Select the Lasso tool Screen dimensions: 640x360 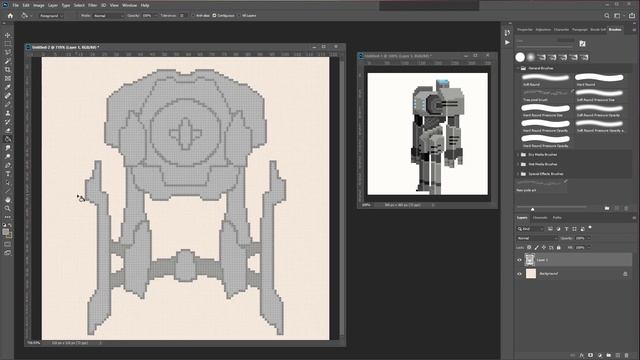[8, 52]
